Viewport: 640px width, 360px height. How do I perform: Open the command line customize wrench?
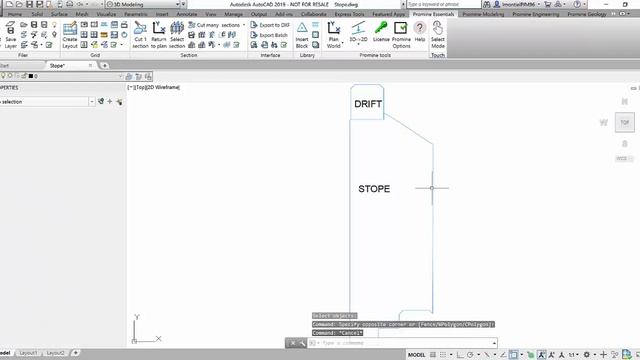(x=302, y=343)
